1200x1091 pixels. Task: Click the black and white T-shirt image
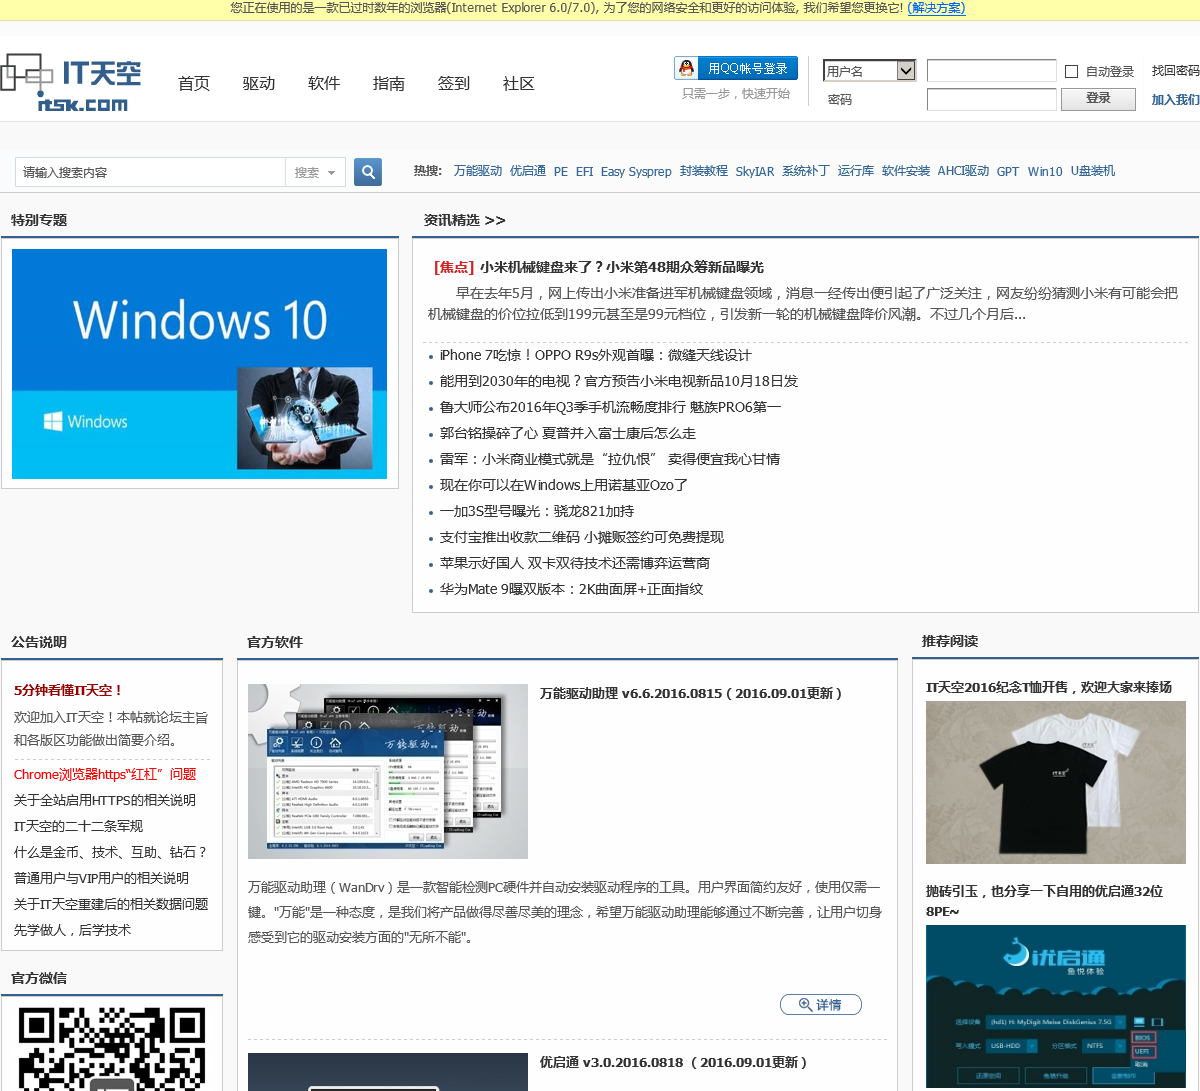[x=1056, y=782]
